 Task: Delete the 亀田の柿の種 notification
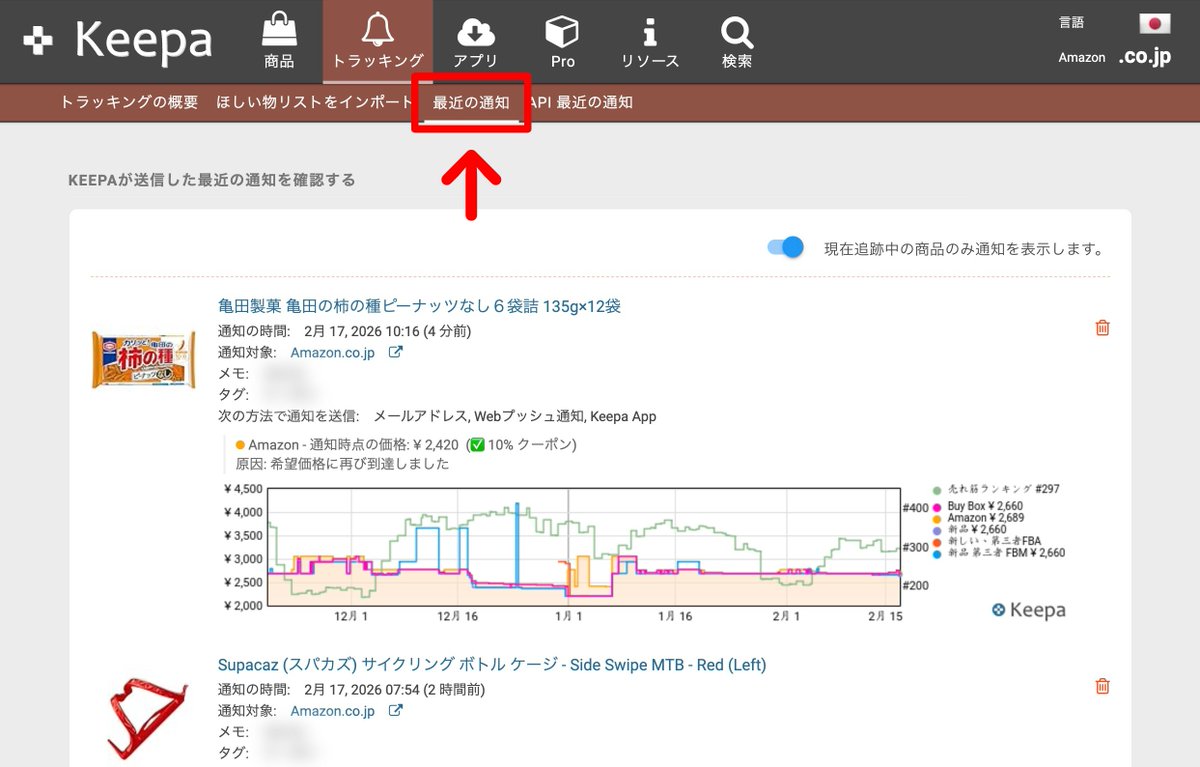coord(1102,328)
